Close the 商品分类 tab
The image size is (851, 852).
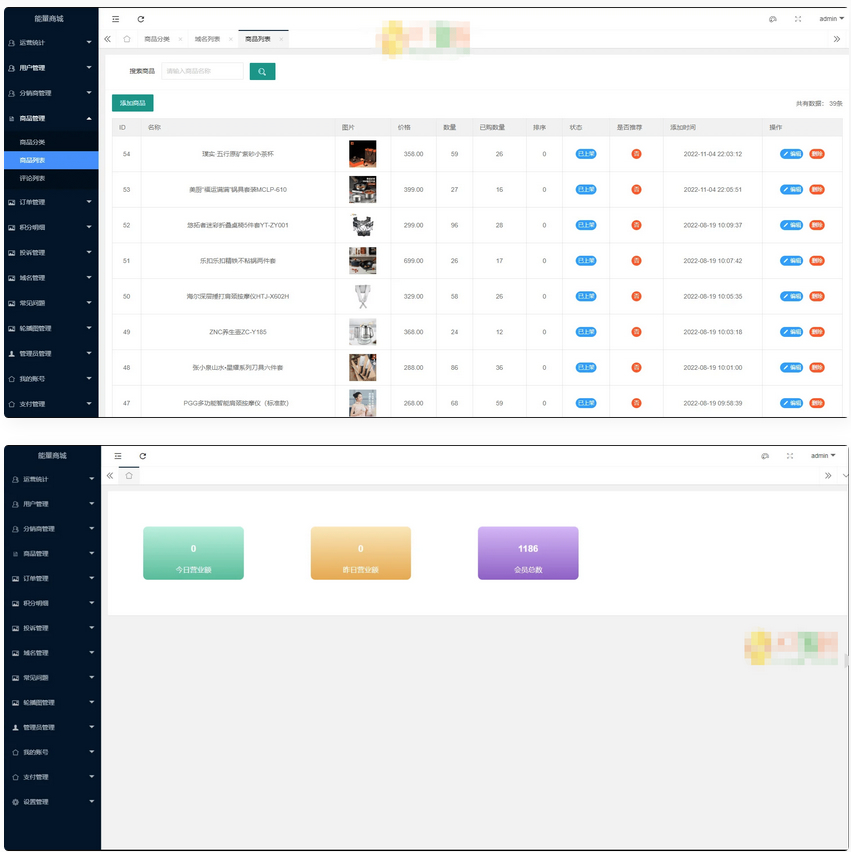pos(180,39)
